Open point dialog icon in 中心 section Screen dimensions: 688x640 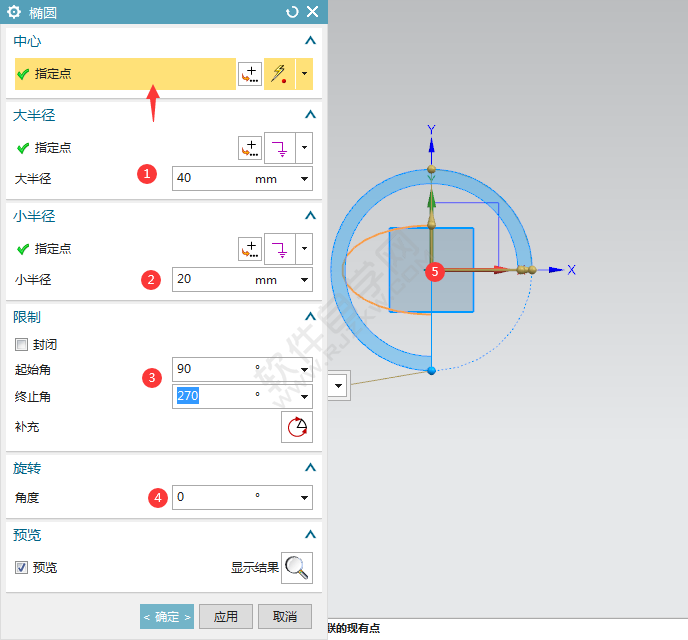pyautogui.click(x=250, y=74)
